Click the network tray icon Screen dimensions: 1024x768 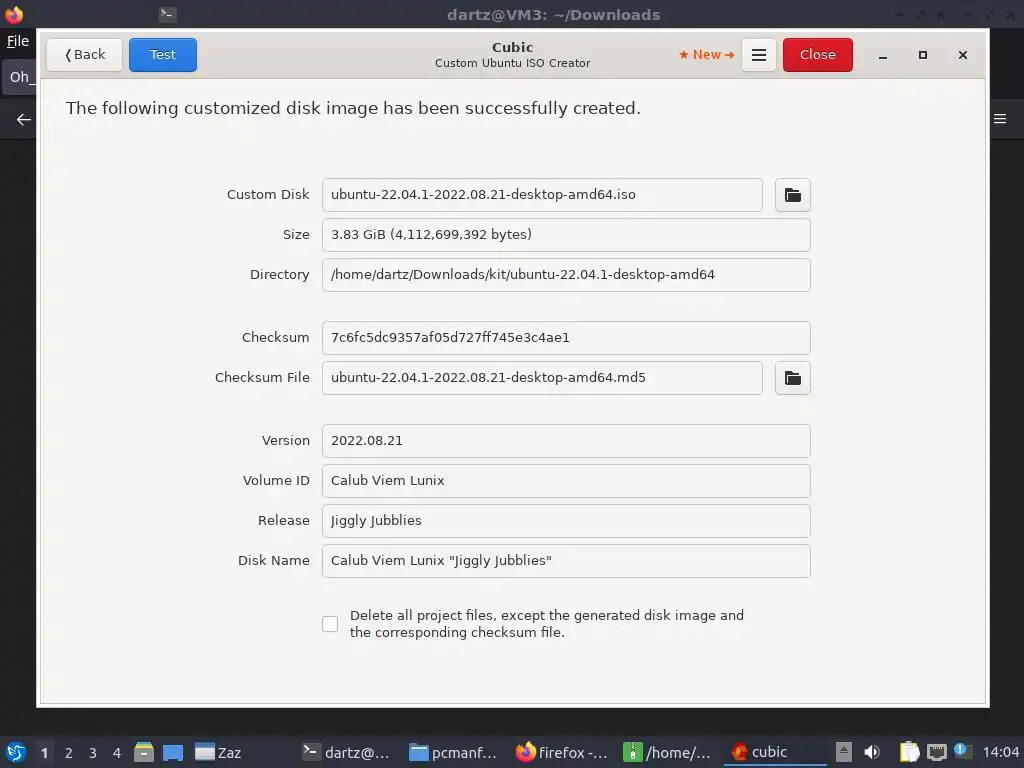coord(936,752)
